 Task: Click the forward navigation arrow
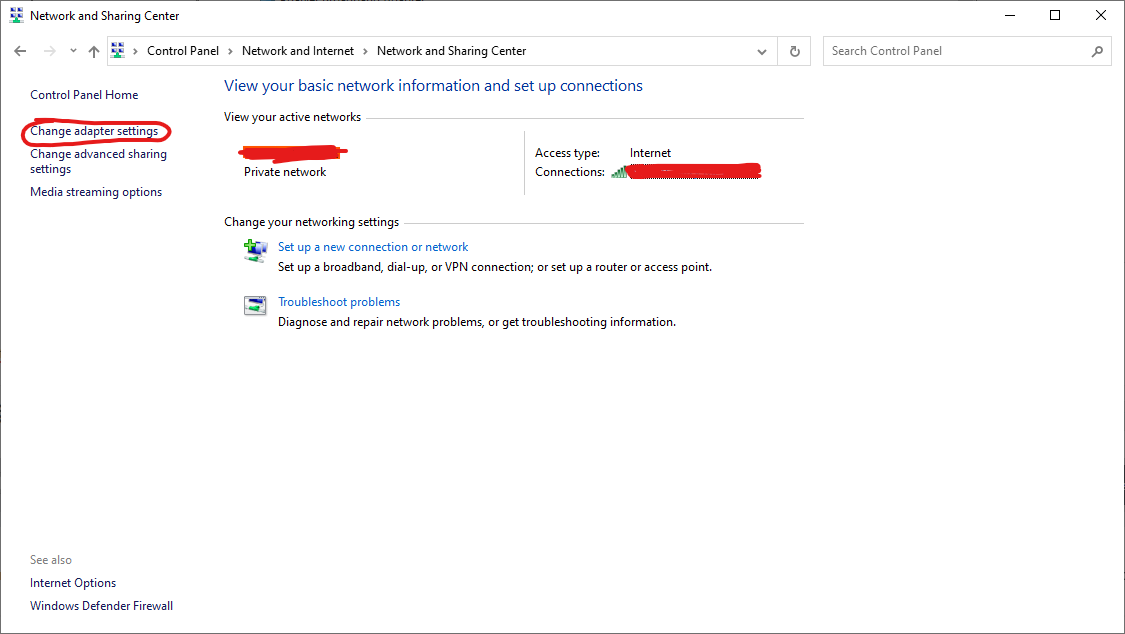50,51
